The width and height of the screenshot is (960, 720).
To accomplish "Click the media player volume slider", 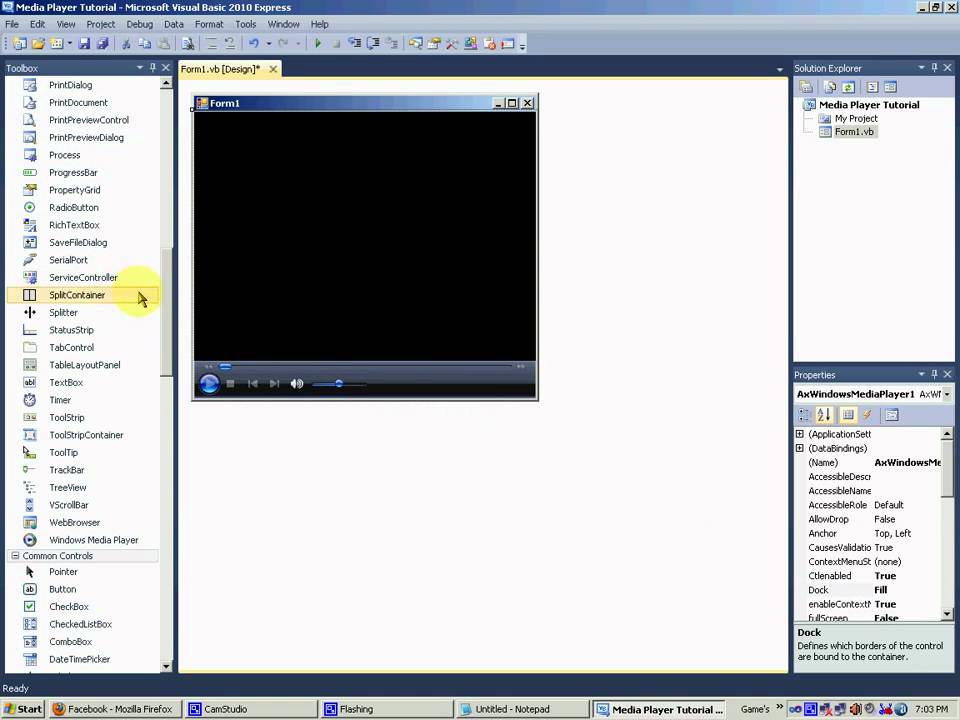I will tap(339, 384).
